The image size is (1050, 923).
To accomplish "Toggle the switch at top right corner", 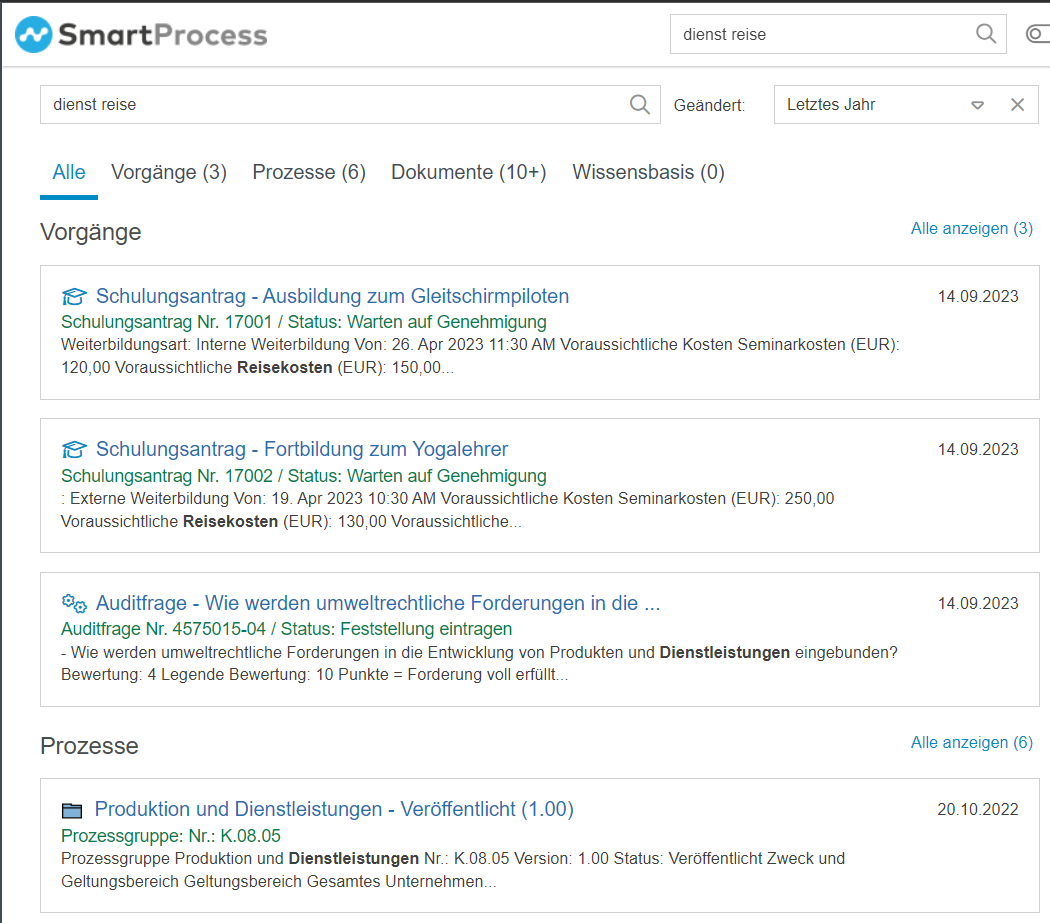I will pyautogui.click(x=1038, y=34).
